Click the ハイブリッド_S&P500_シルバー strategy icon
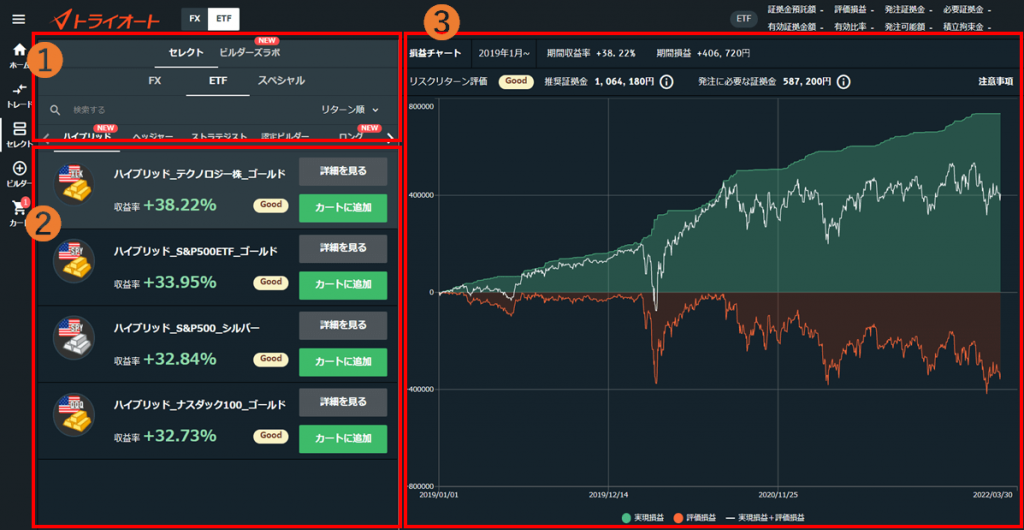 74,337
